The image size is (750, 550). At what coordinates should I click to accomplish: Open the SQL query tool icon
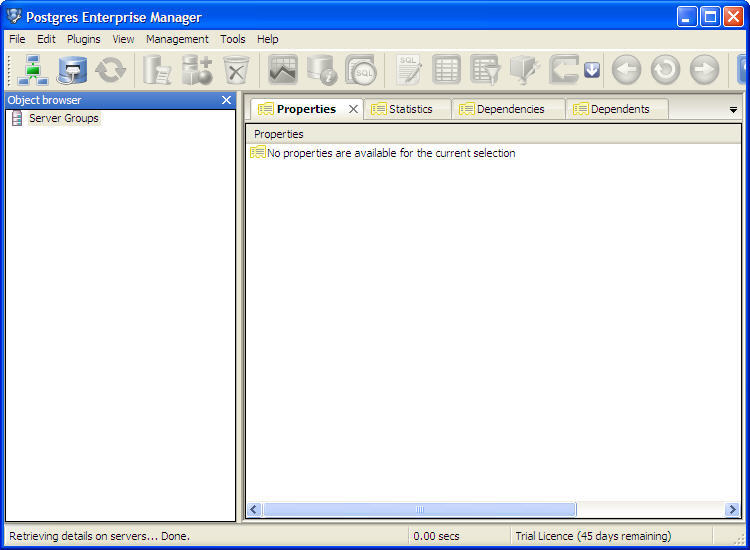click(408, 70)
